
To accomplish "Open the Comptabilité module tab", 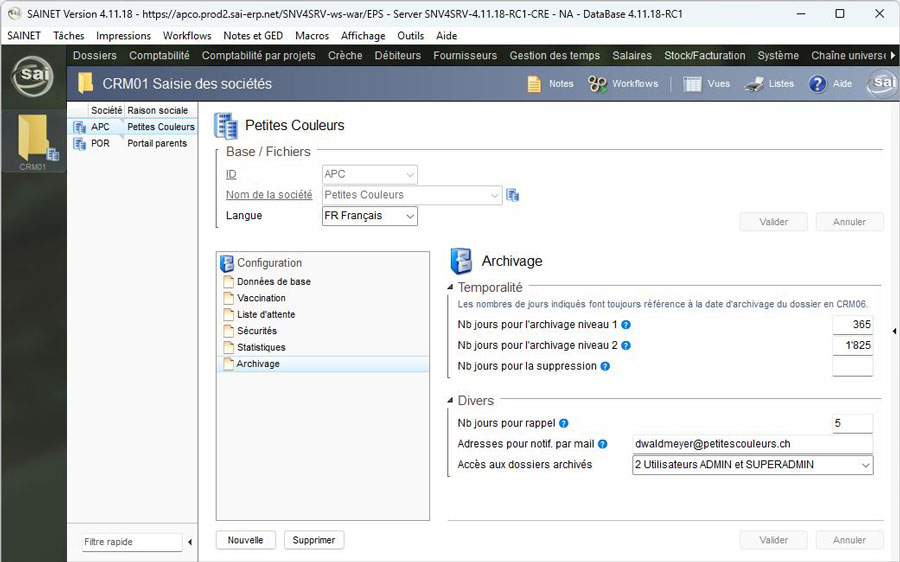I will click(159, 56).
